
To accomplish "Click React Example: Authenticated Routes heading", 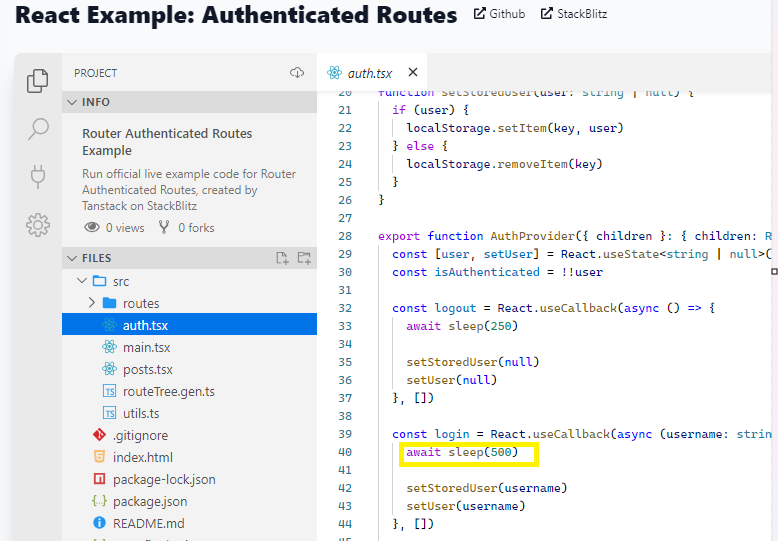I will click(x=236, y=14).
